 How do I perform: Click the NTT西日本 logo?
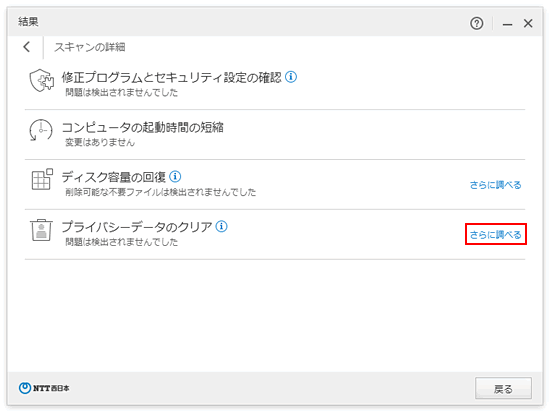point(44,388)
